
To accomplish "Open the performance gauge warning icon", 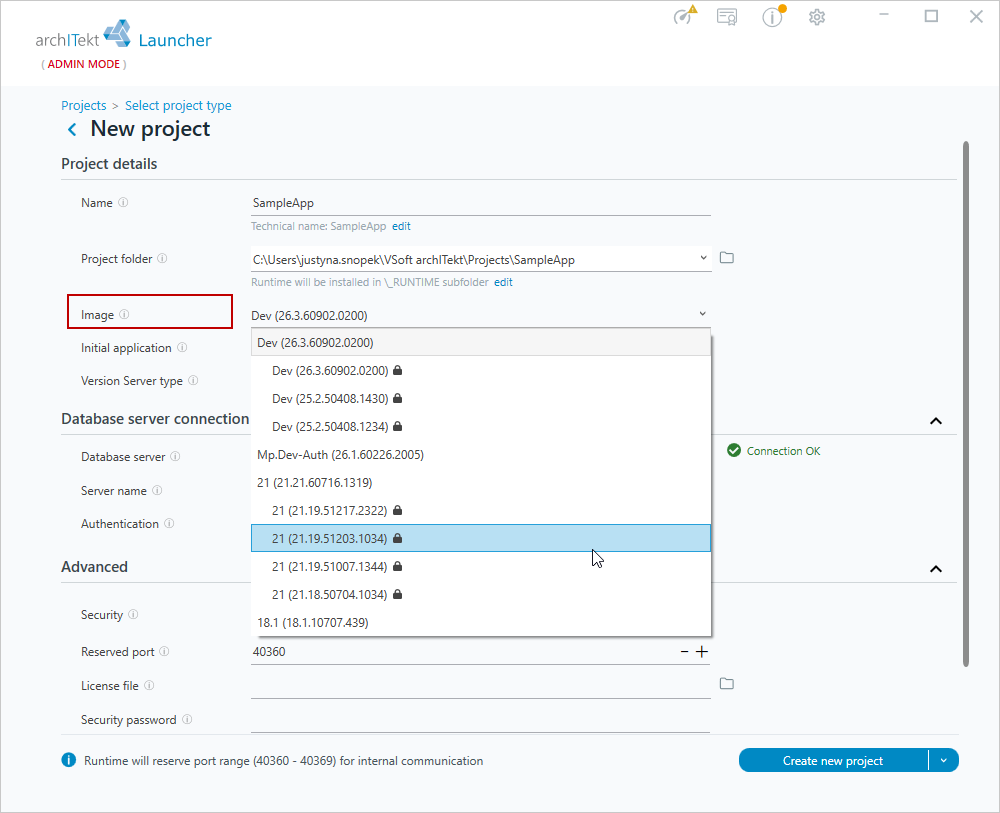I will (684, 15).
